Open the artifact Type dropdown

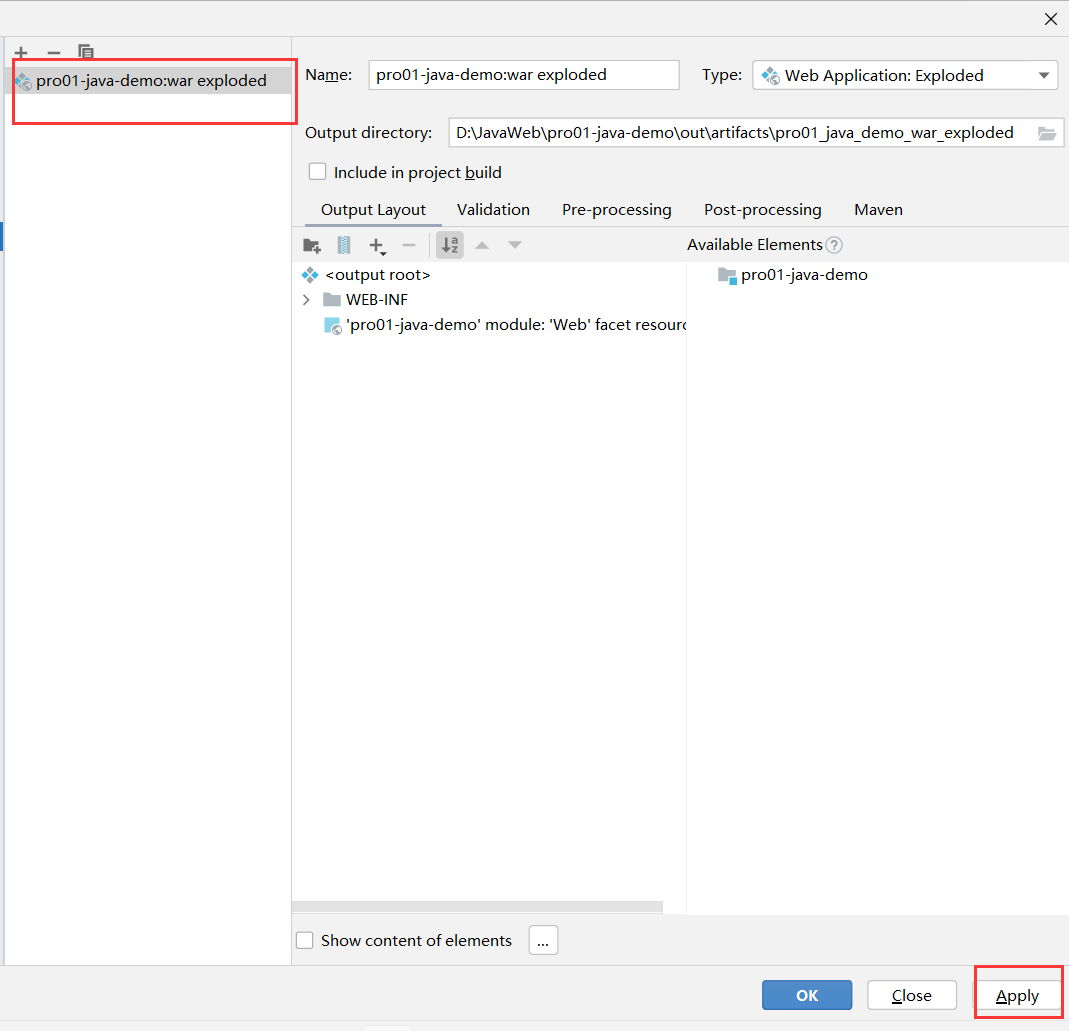pyautogui.click(x=905, y=75)
